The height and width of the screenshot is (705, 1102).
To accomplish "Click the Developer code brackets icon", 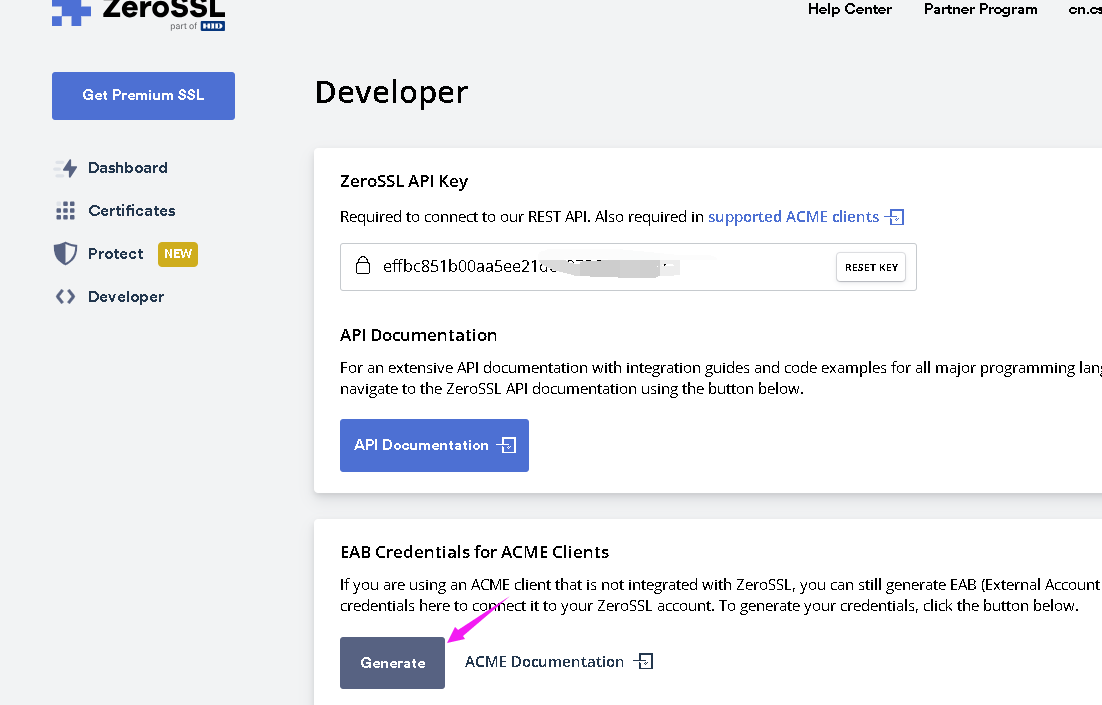I will coord(66,297).
